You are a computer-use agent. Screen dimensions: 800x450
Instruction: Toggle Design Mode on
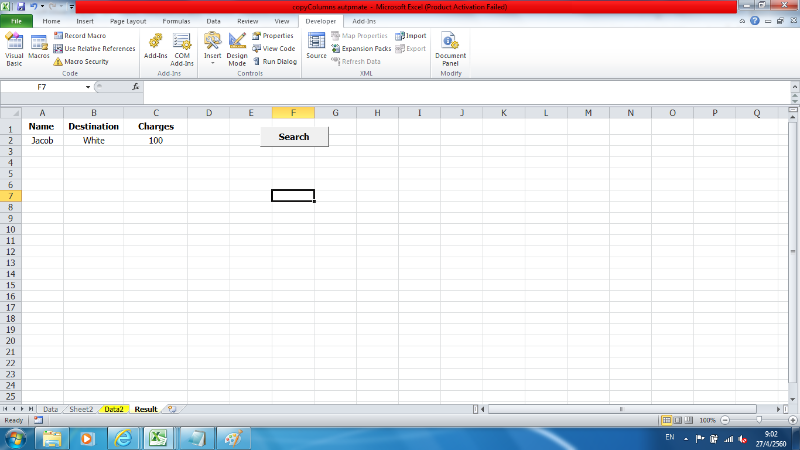pos(237,47)
